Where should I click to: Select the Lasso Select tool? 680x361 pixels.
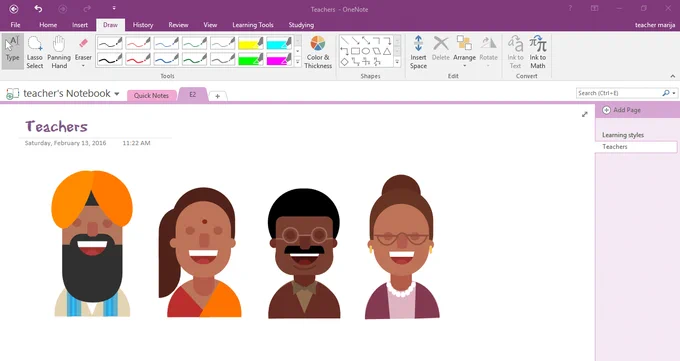click(35, 52)
